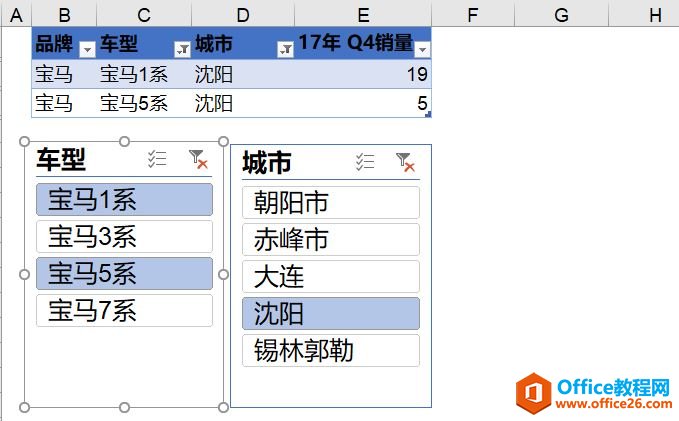Click the 品牌 table header cell
This screenshot has width=679, height=421.
click(x=64, y=43)
